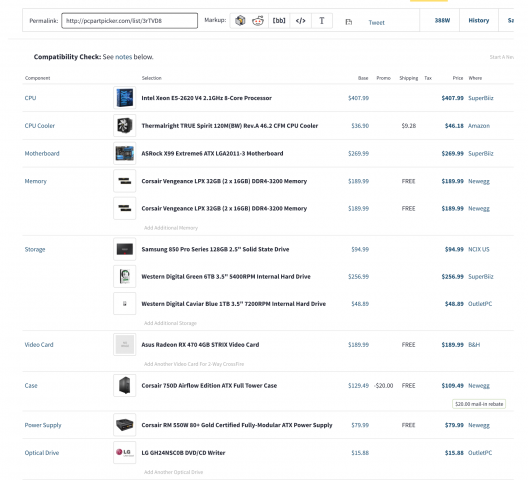The height and width of the screenshot is (480, 528).
Task: Select the HTML code markup icon
Action: pyautogui.click(x=300, y=21)
